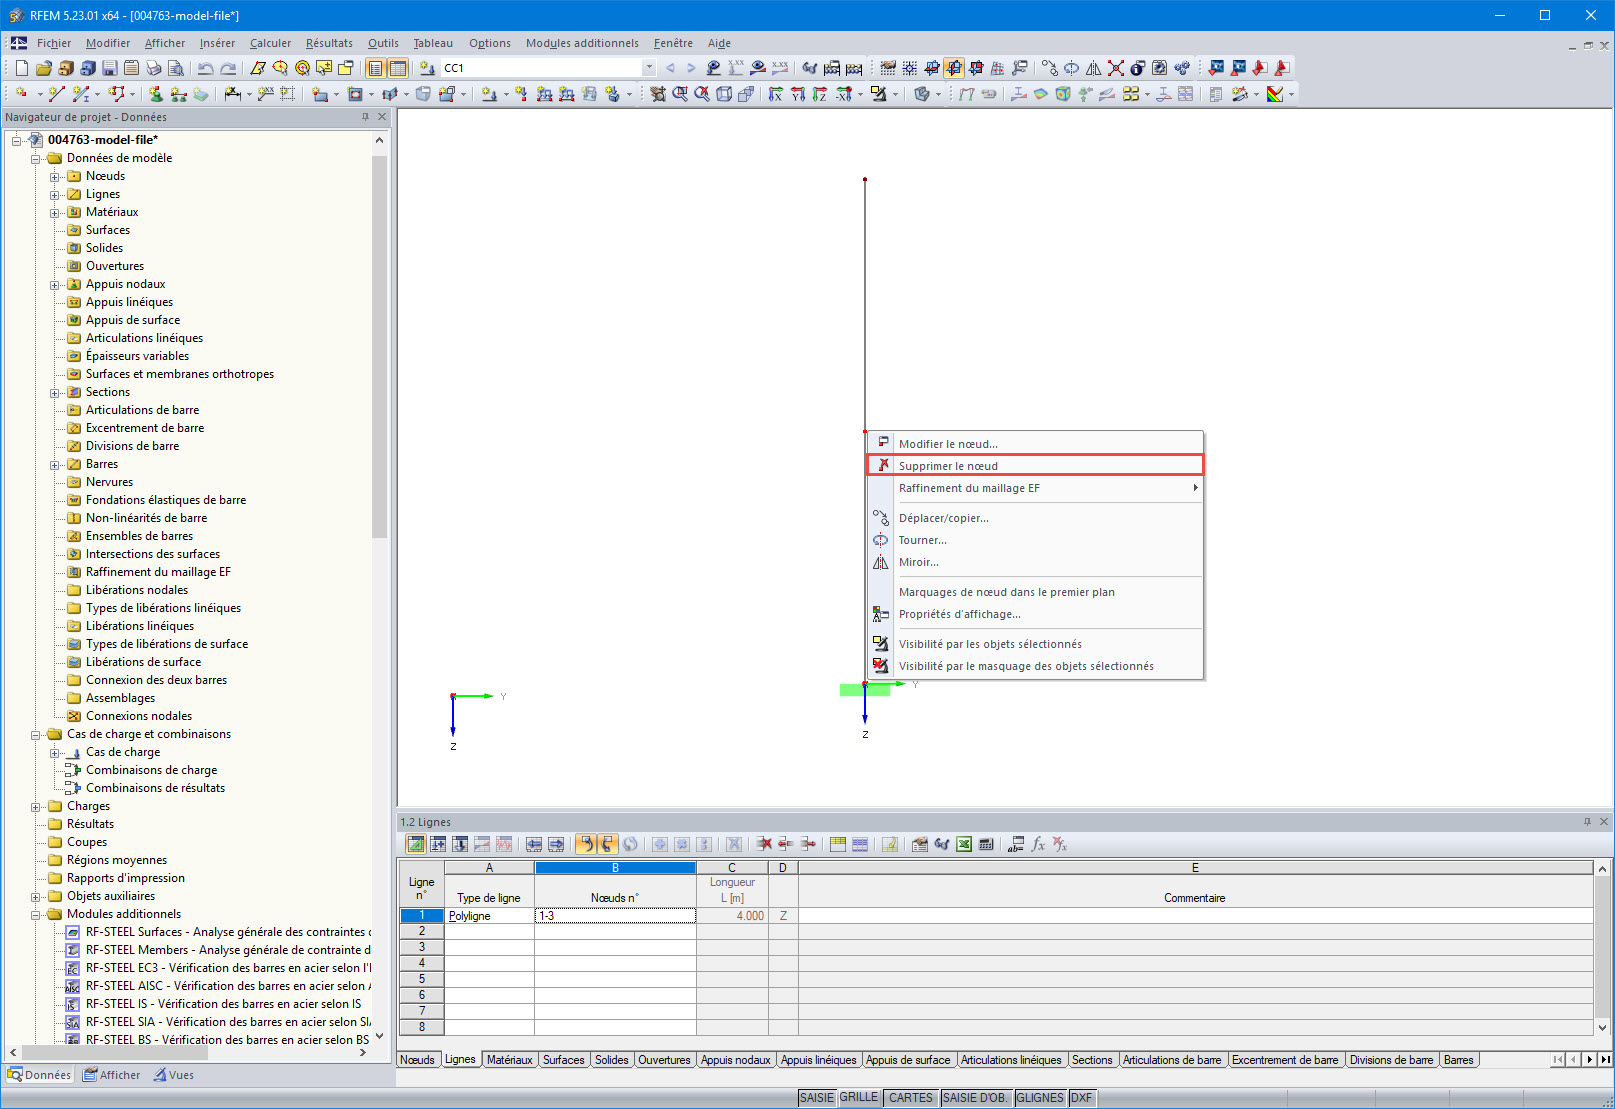Click the New model icon
The width and height of the screenshot is (1615, 1109).
[x=22, y=68]
